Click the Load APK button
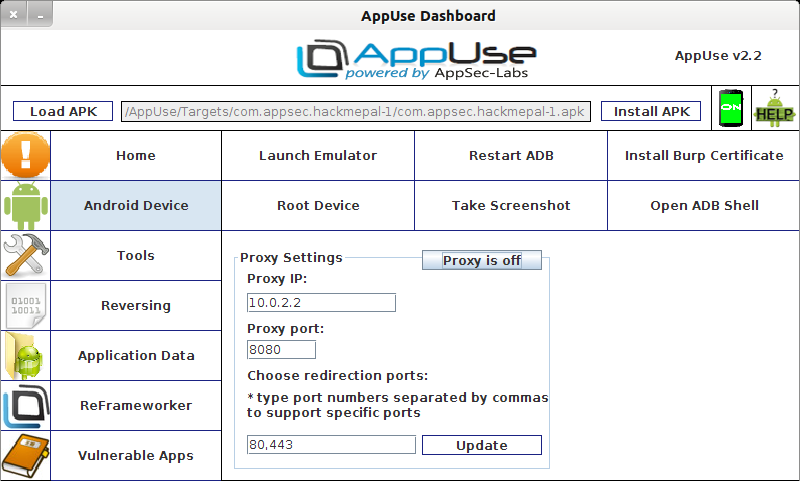This screenshot has height=481, width=800. tap(63, 111)
